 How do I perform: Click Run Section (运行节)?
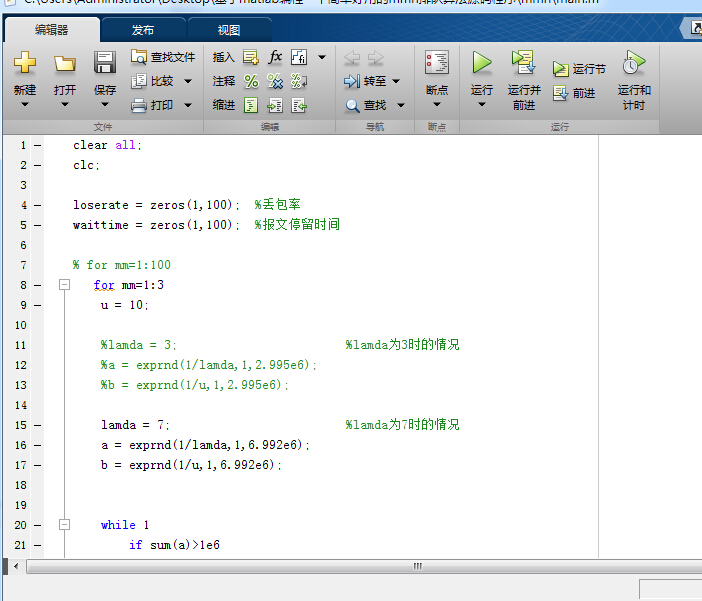point(579,69)
